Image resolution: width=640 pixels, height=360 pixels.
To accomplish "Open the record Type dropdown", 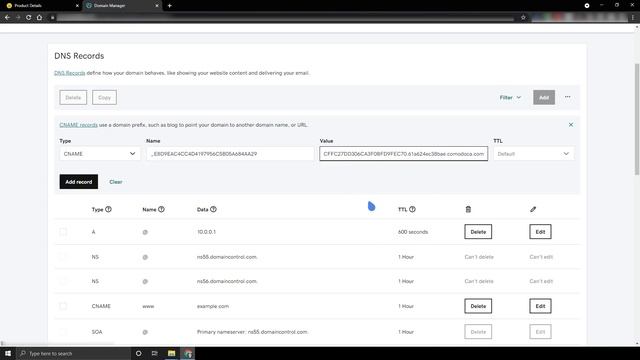I will pyautogui.click(x=100, y=154).
